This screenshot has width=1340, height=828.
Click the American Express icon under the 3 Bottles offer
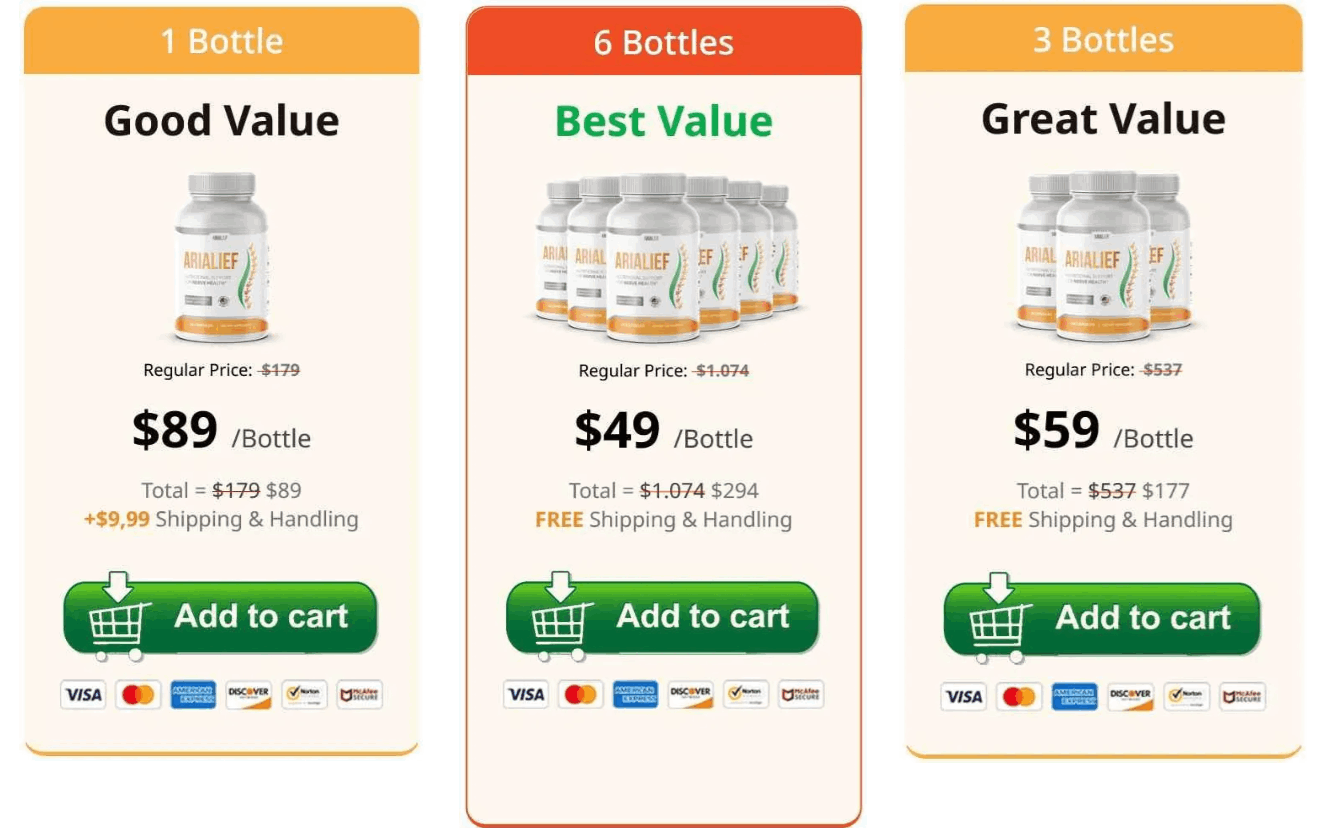coord(1075,697)
